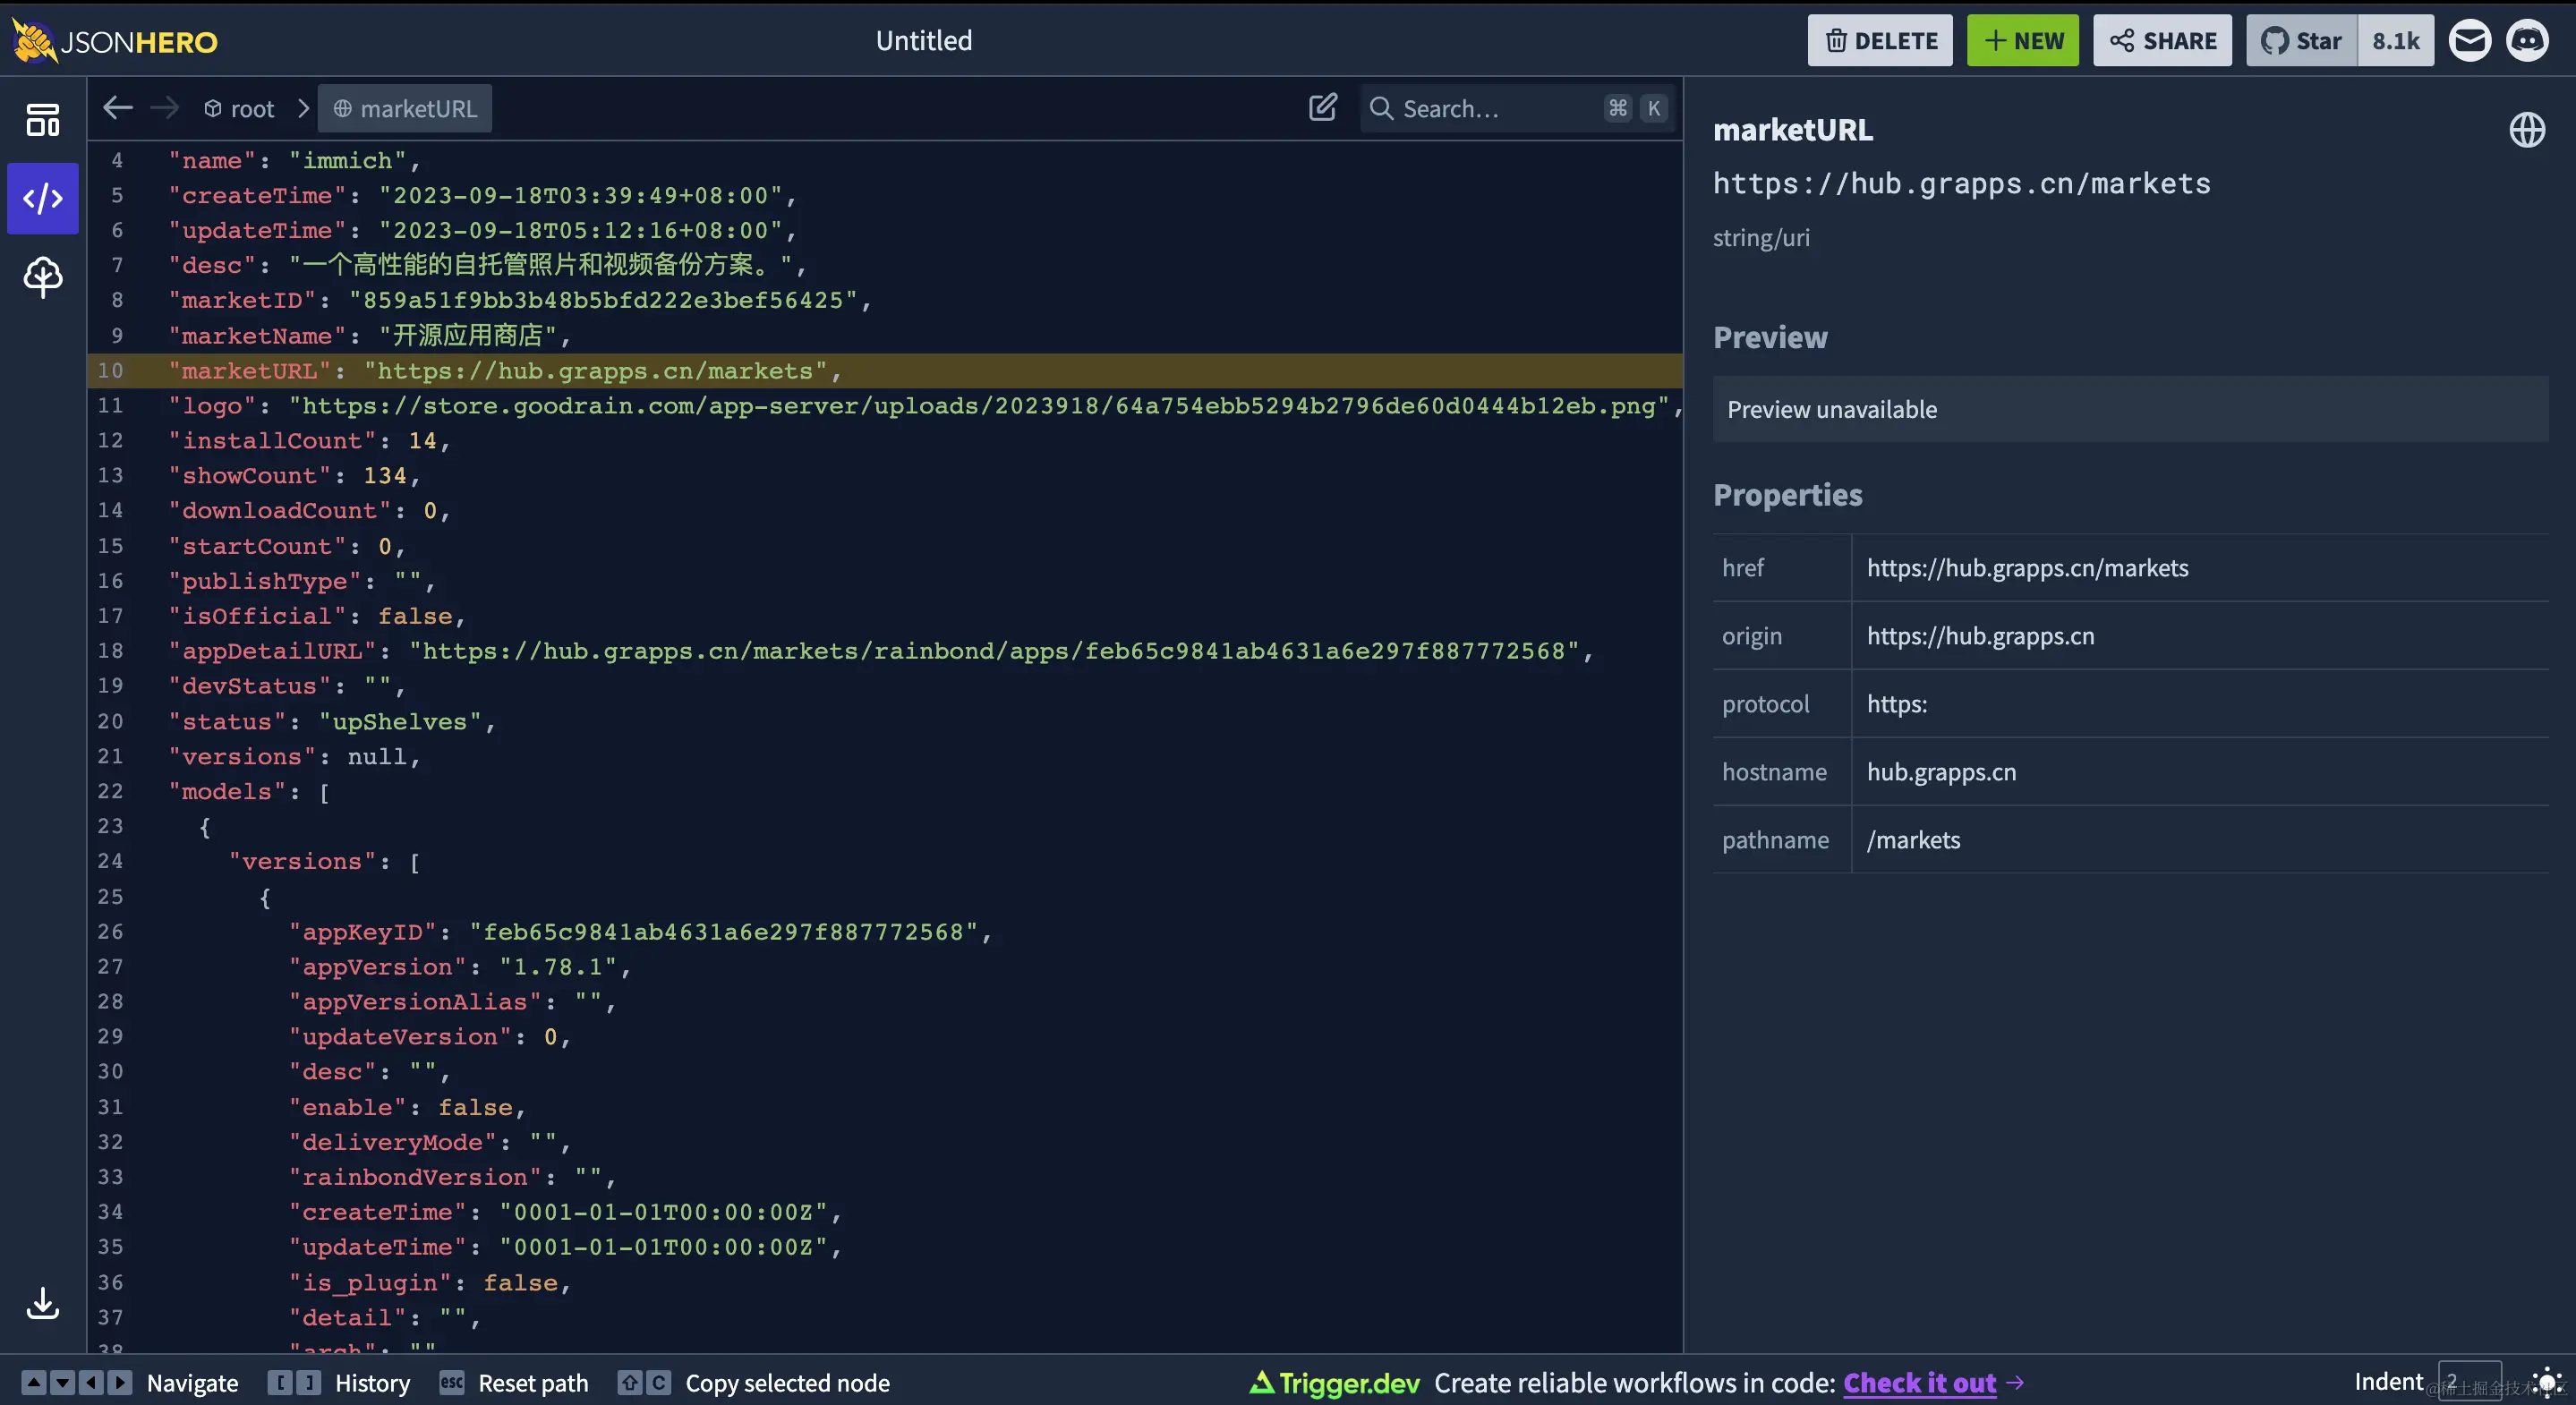
Task: Create a new document with NEW
Action: tap(2022, 41)
